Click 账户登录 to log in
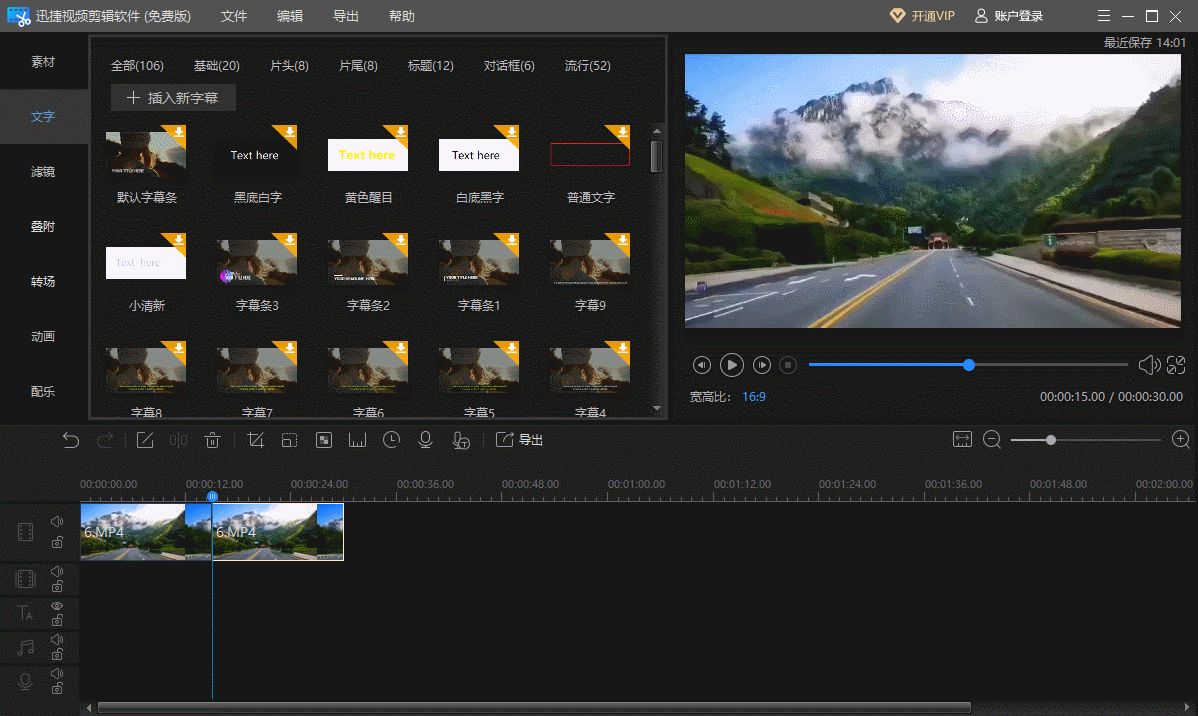Screen dimensions: 1198x716 [x=1009, y=16]
